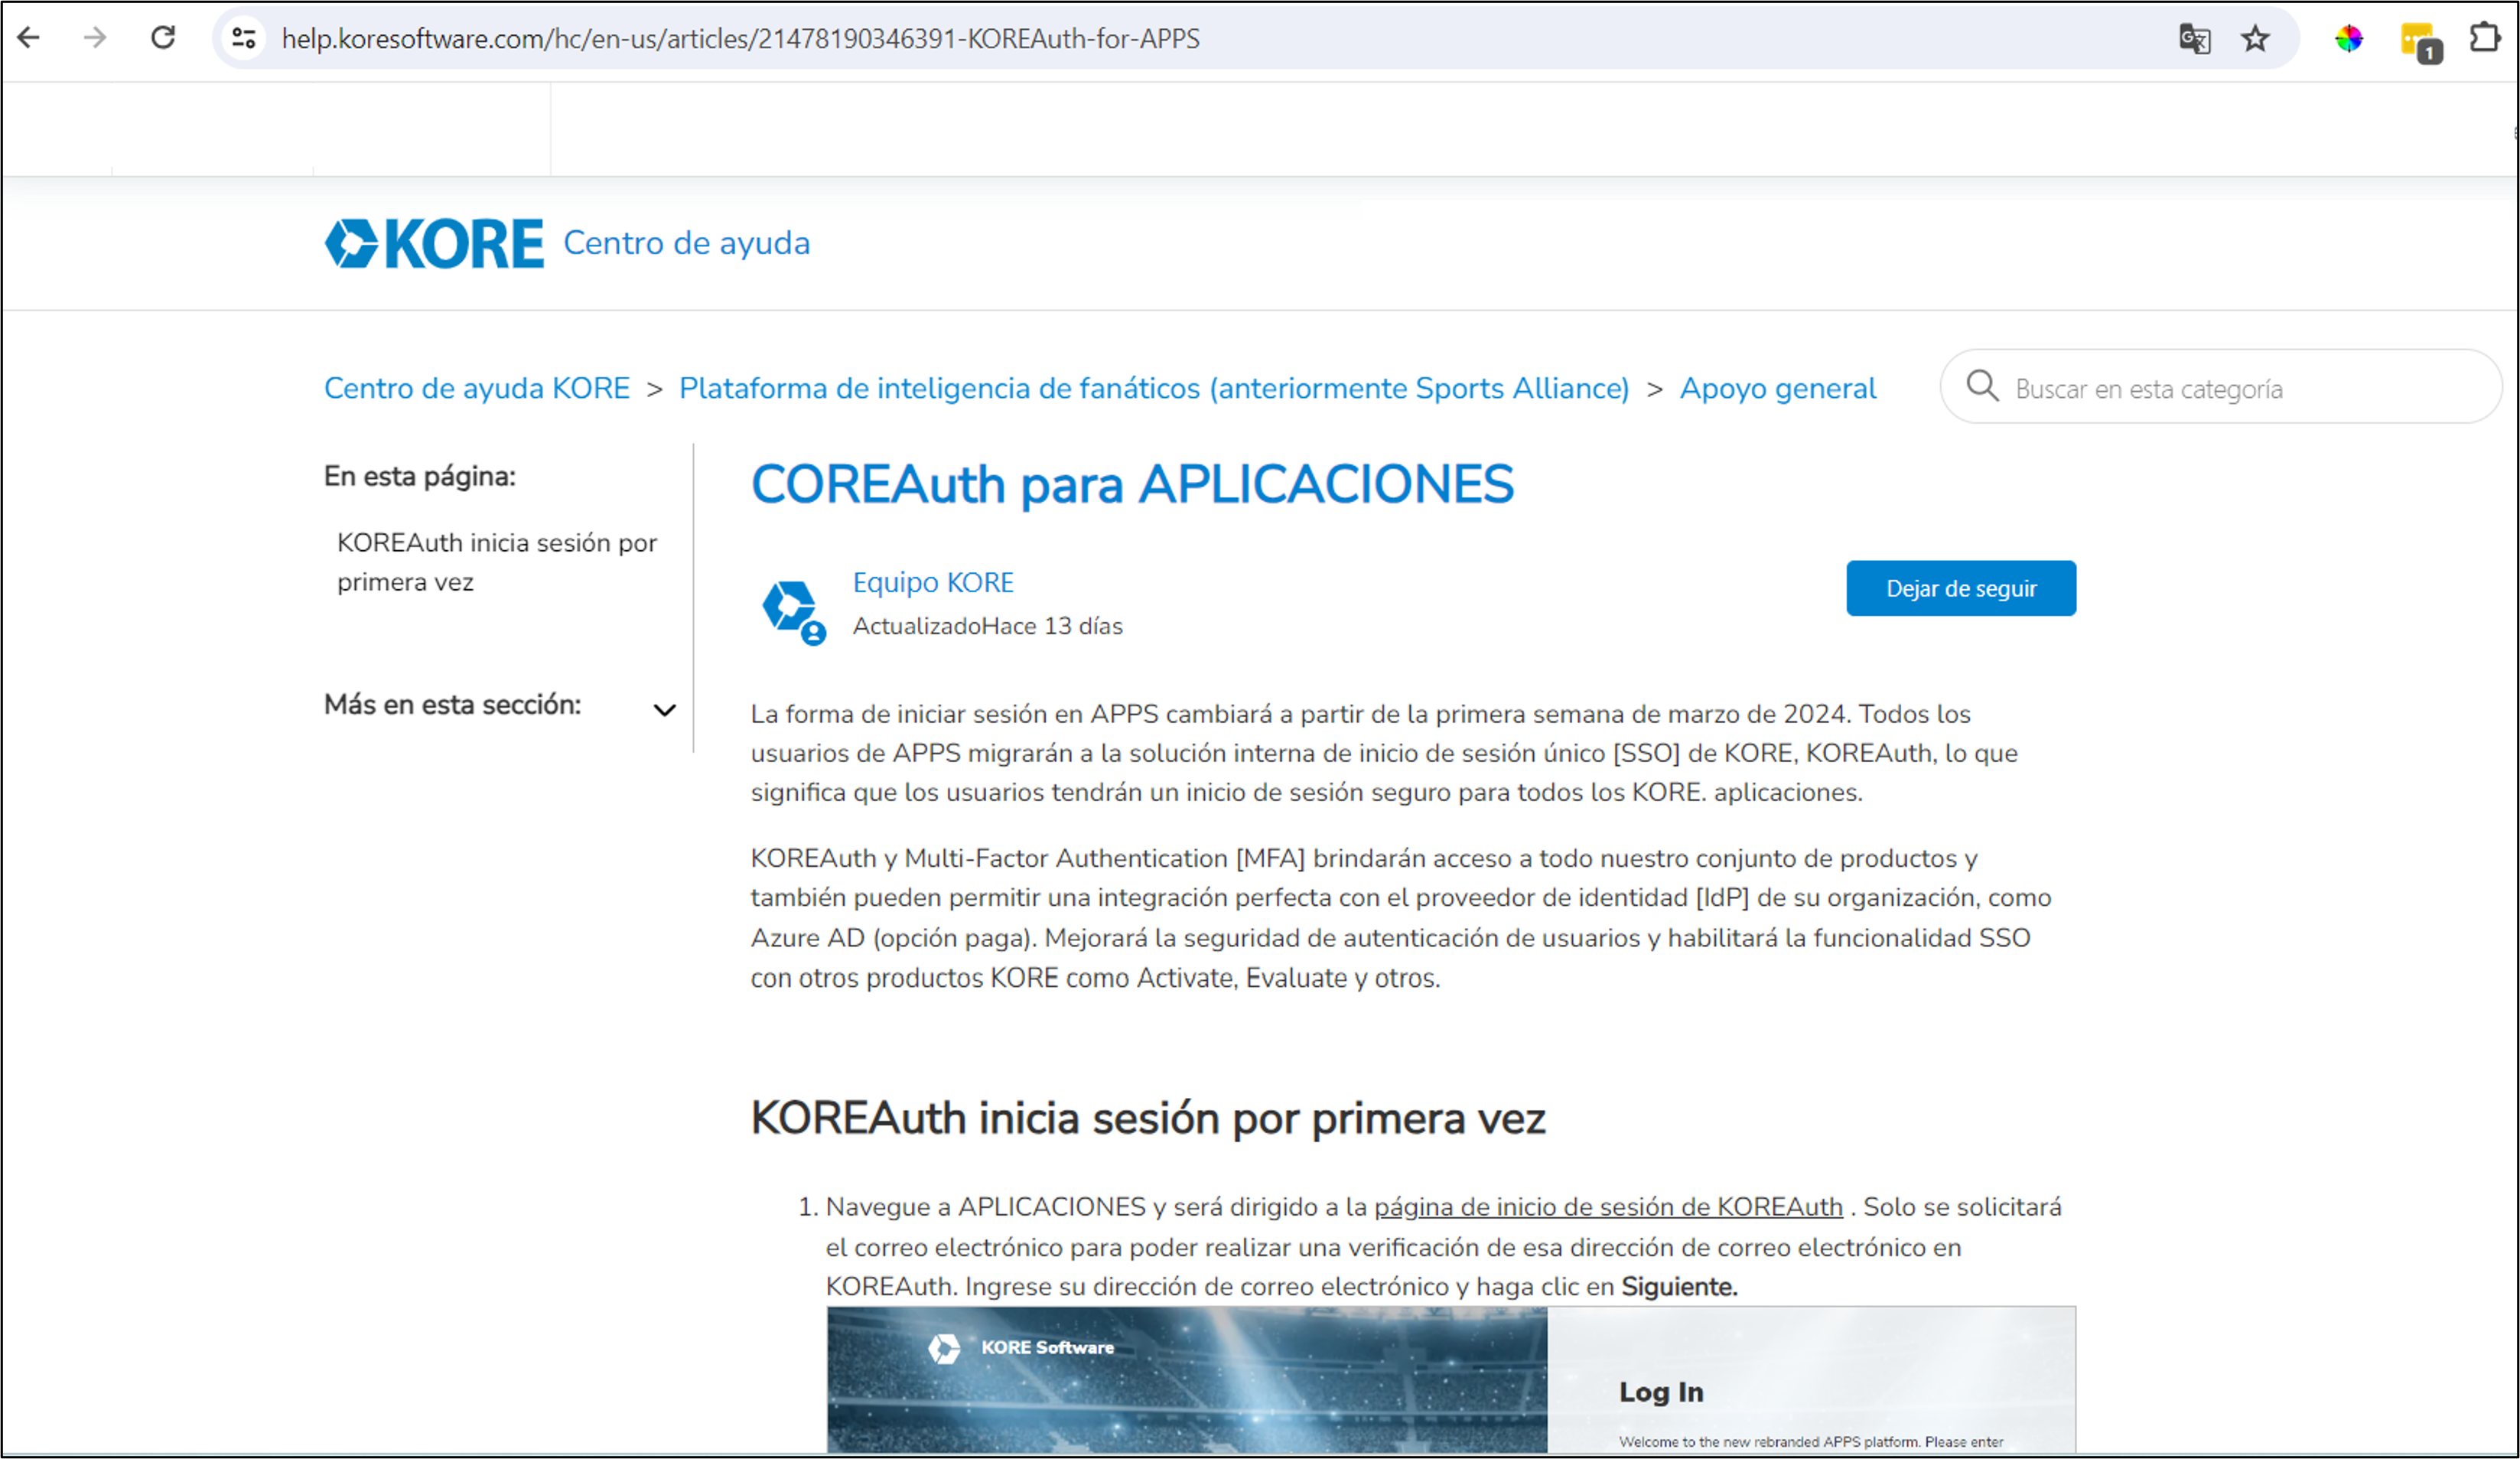
Task: Click the Log In screenshot image
Action: [1451, 1380]
